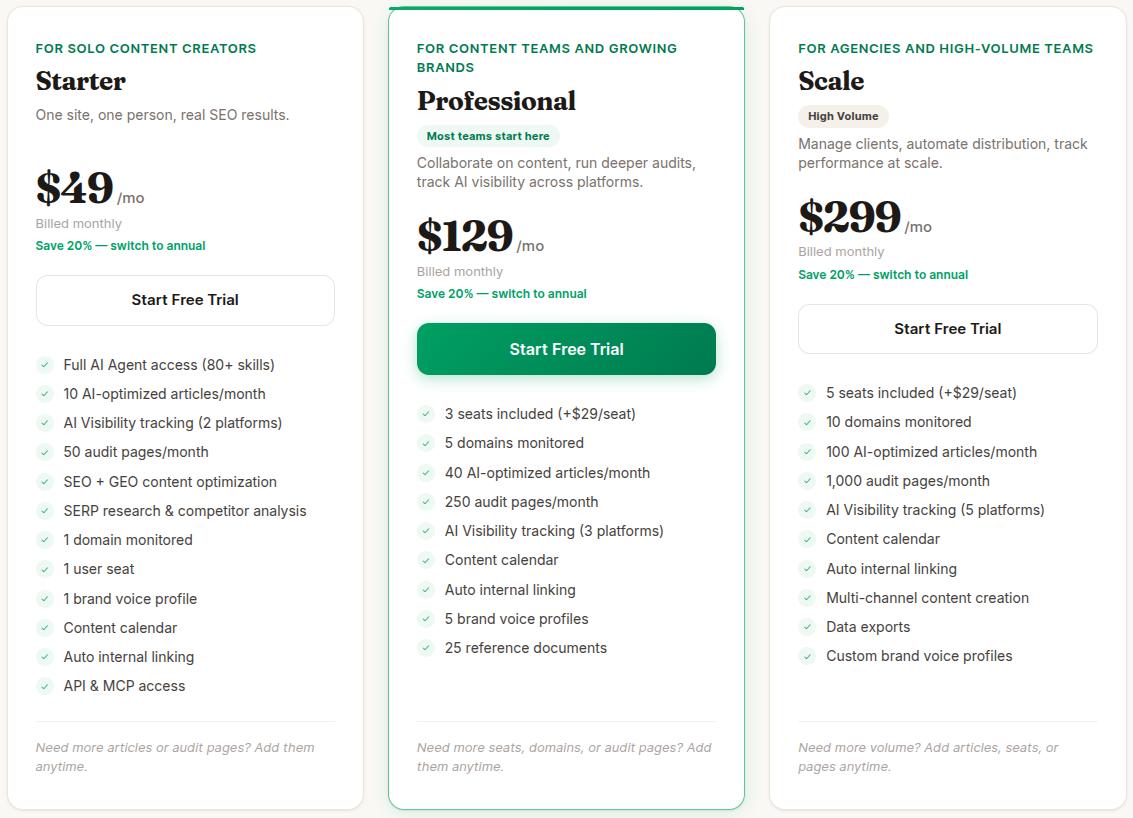The image size is (1133, 818).
Task: Click the 'Professional' plan heading
Action: pyautogui.click(x=496, y=101)
